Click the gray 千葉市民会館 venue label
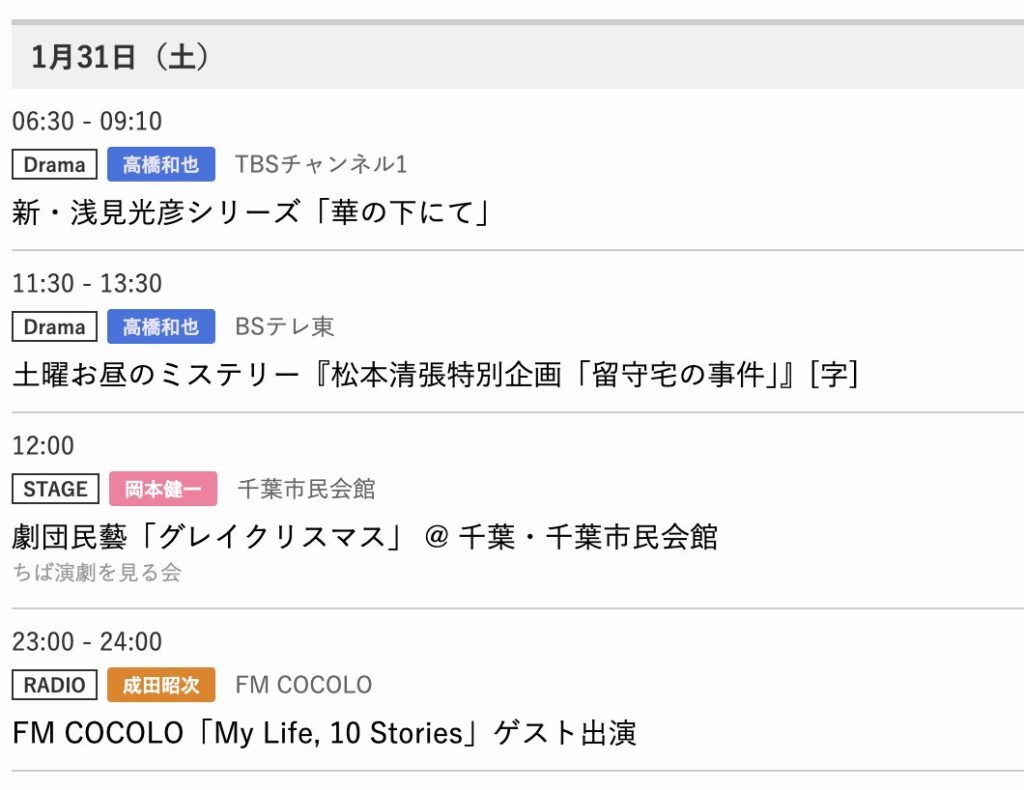This screenshot has height=790, width=1024. coord(306,489)
